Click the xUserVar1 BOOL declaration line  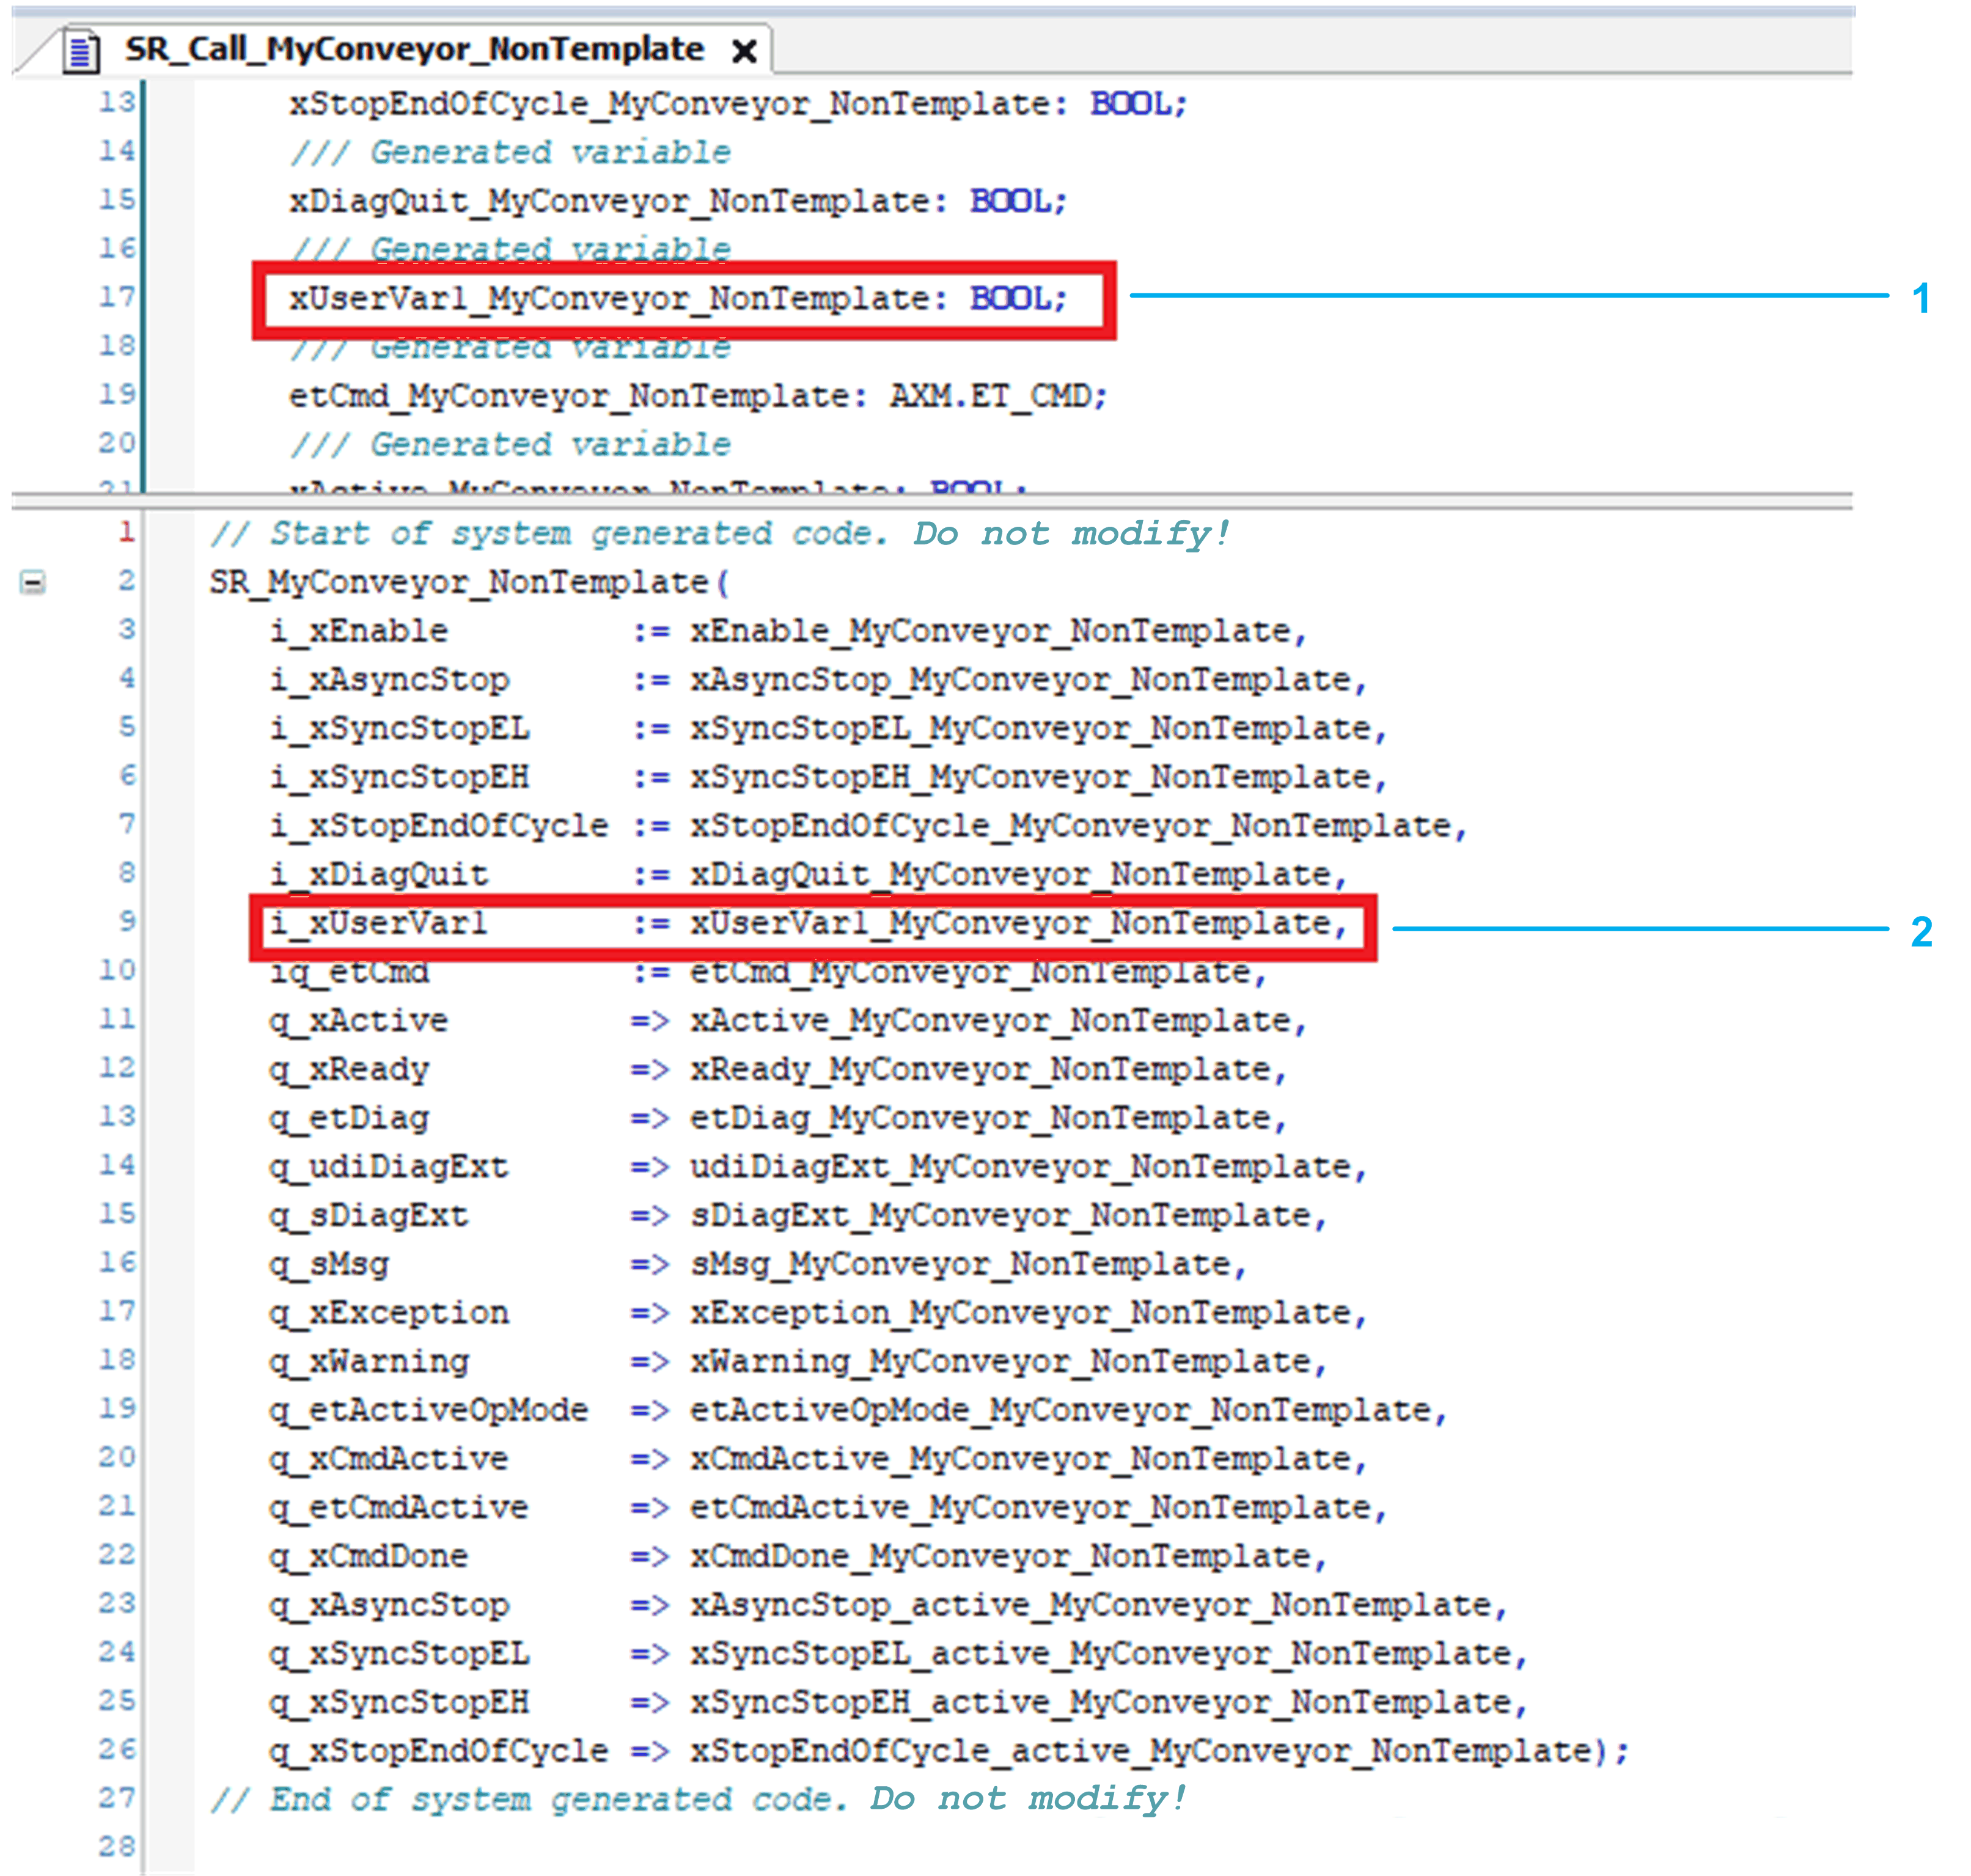coord(678,299)
